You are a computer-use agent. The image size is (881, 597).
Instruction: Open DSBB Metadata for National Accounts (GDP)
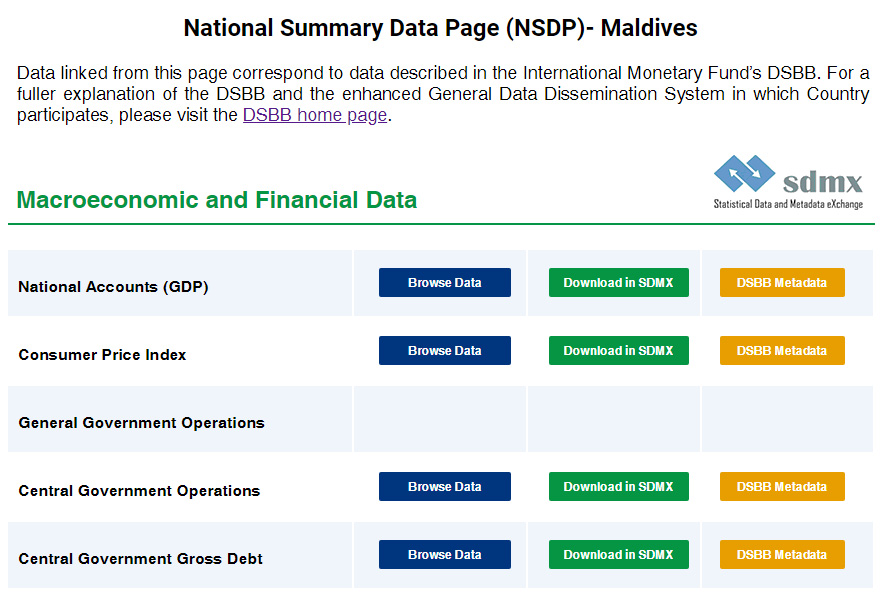point(782,282)
